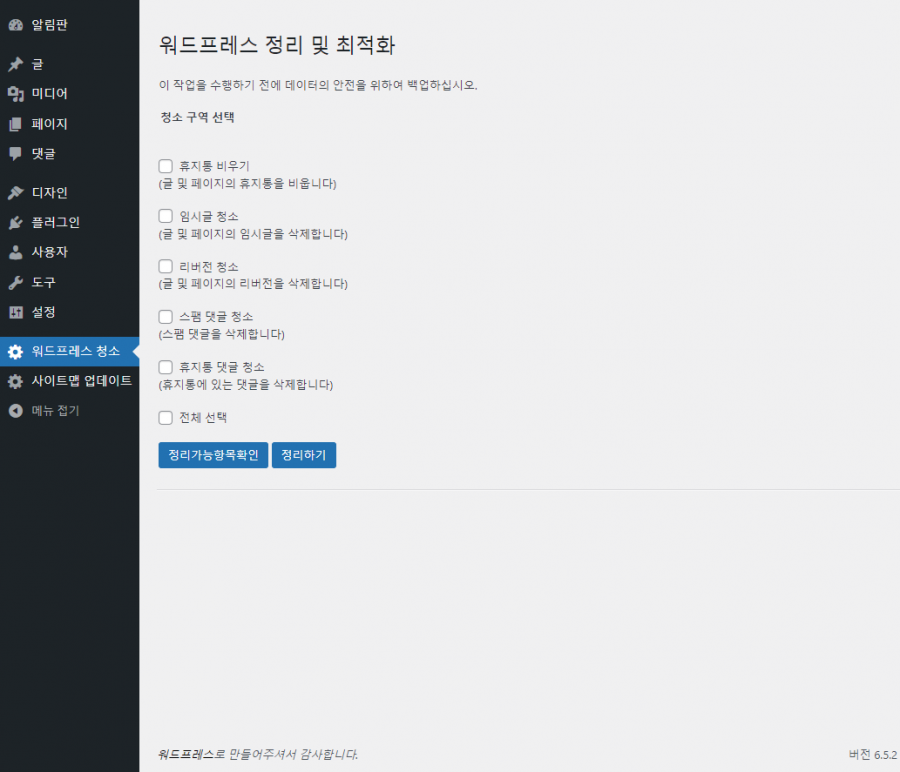
Task: Open the 미디어 menu item
Action: [69, 94]
